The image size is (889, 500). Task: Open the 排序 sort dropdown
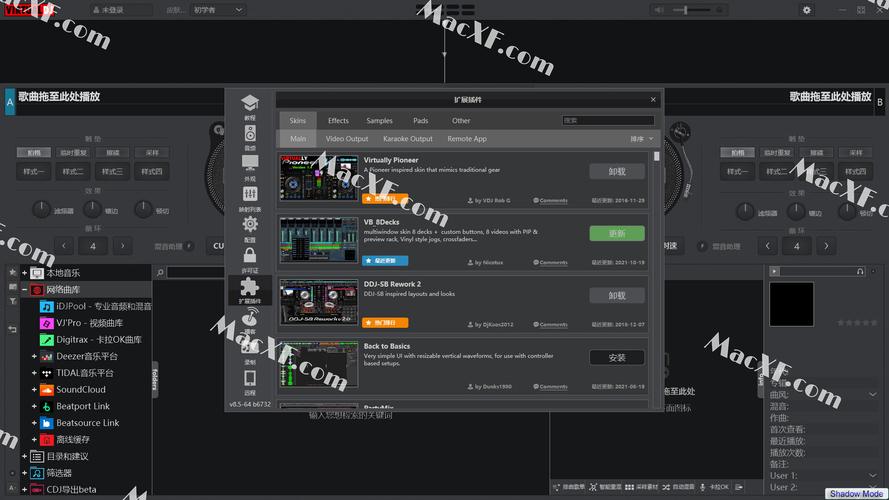pyautogui.click(x=642, y=139)
